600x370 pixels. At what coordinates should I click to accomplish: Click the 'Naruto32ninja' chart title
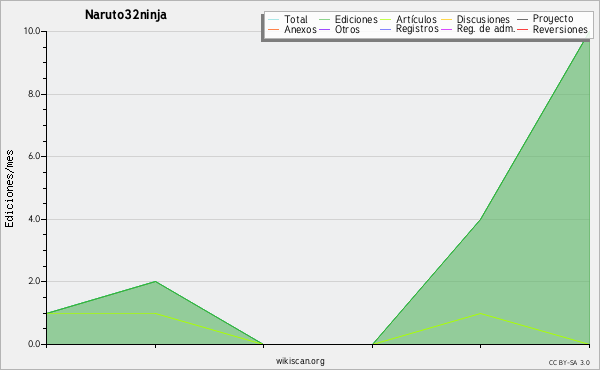point(126,15)
